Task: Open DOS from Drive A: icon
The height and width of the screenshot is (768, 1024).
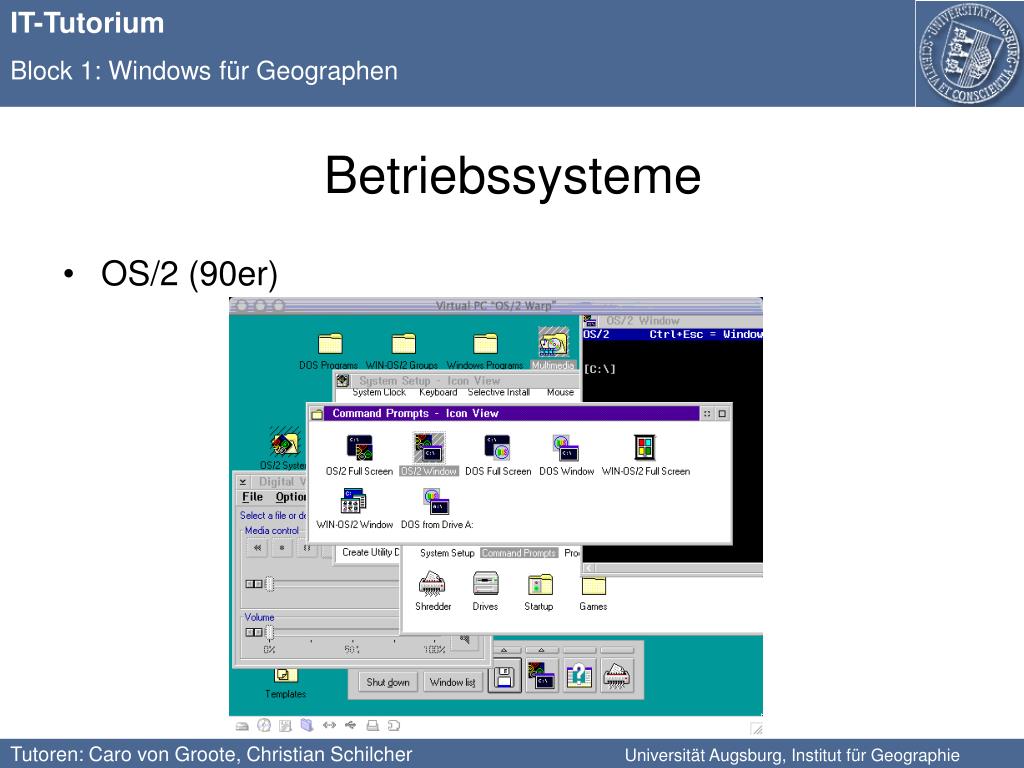Action: click(x=436, y=502)
